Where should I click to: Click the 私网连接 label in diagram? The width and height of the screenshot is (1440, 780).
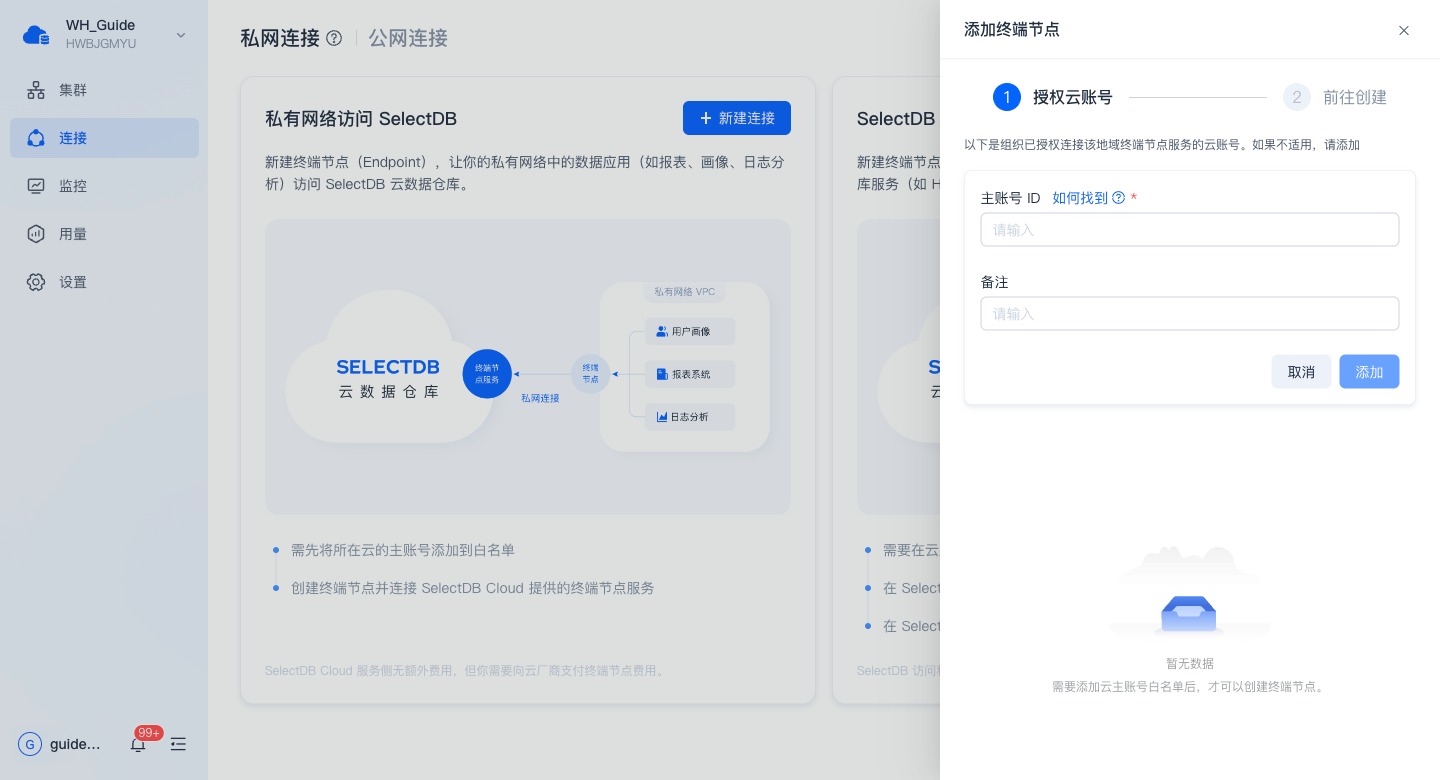tap(540, 398)
